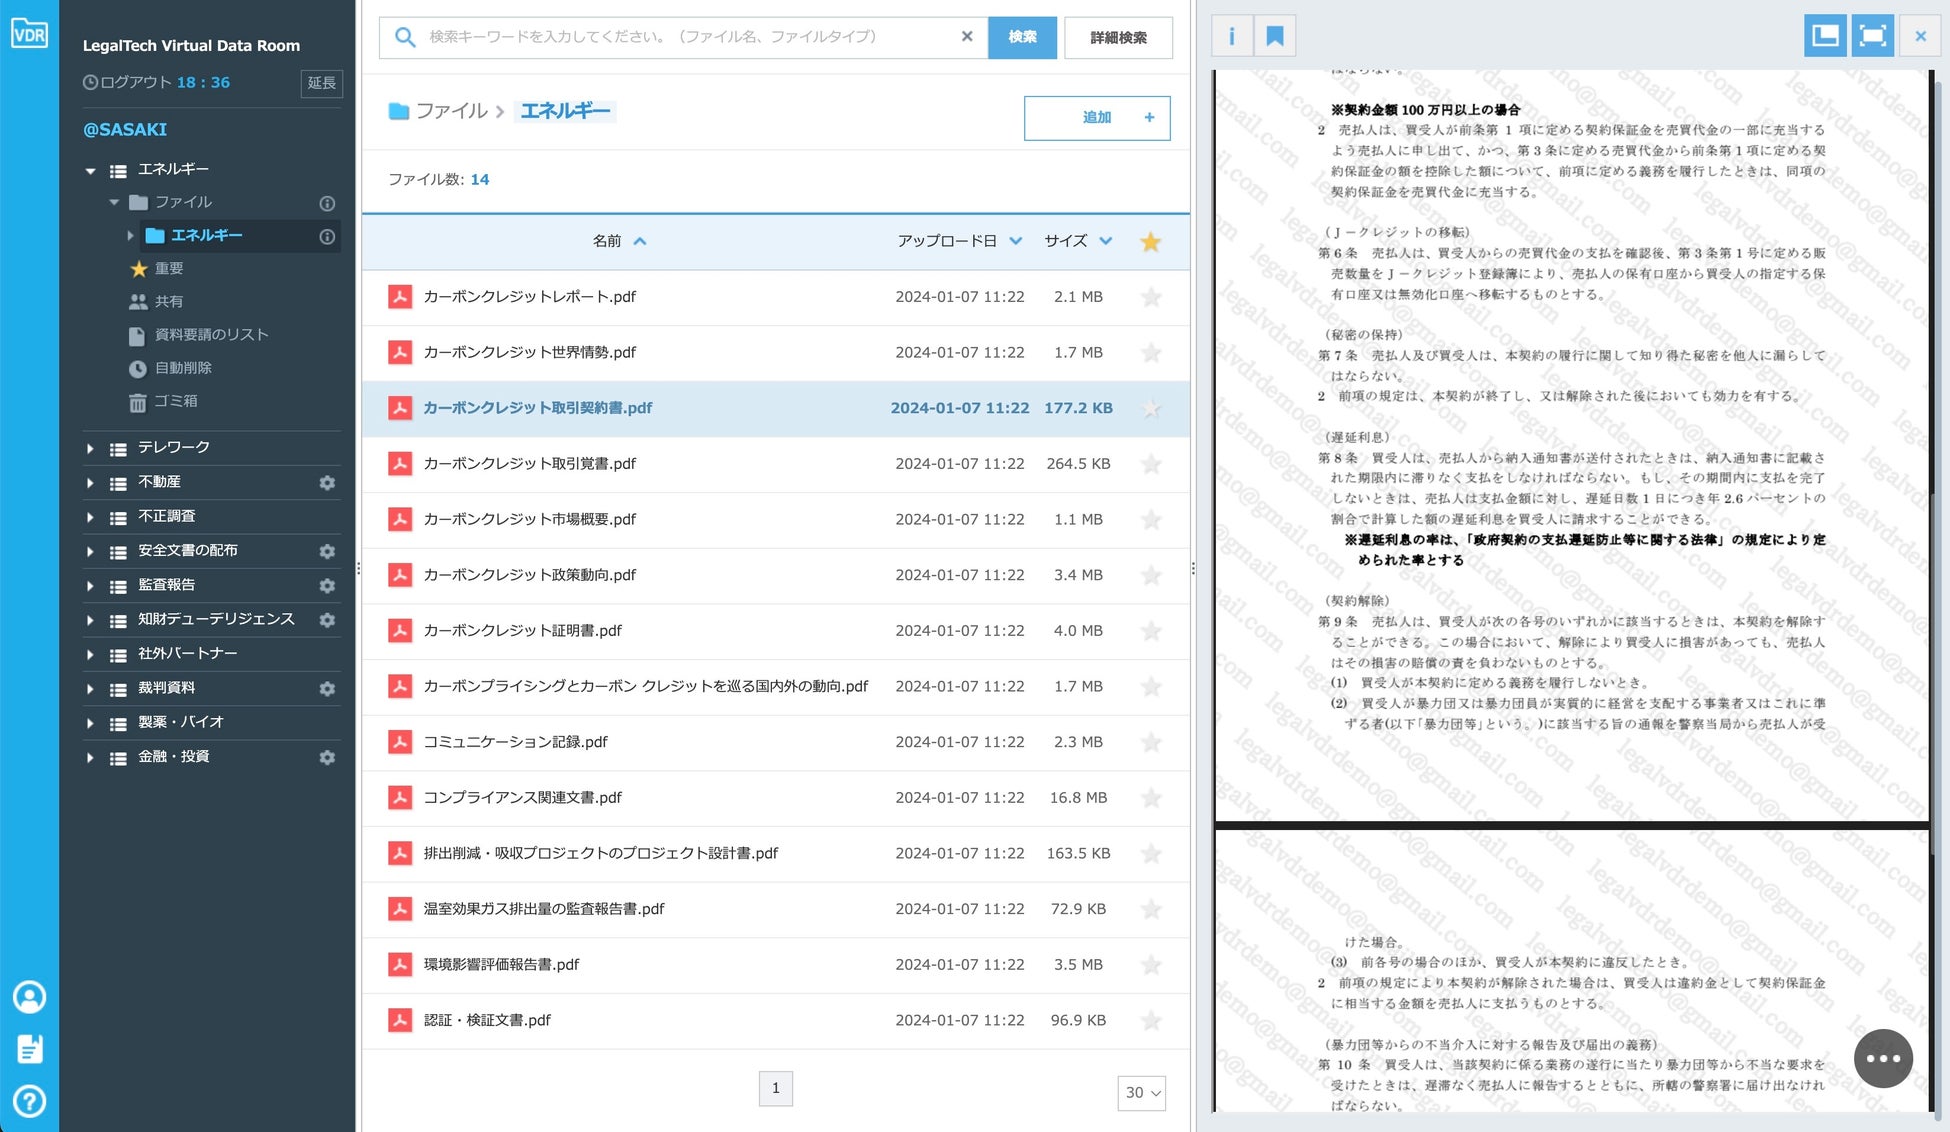Image resolution: width=1950 pixels, height=1132 pixels.
Task: Click the bookmark icon in viewer toolbar
Action: tap(1275, 37)
